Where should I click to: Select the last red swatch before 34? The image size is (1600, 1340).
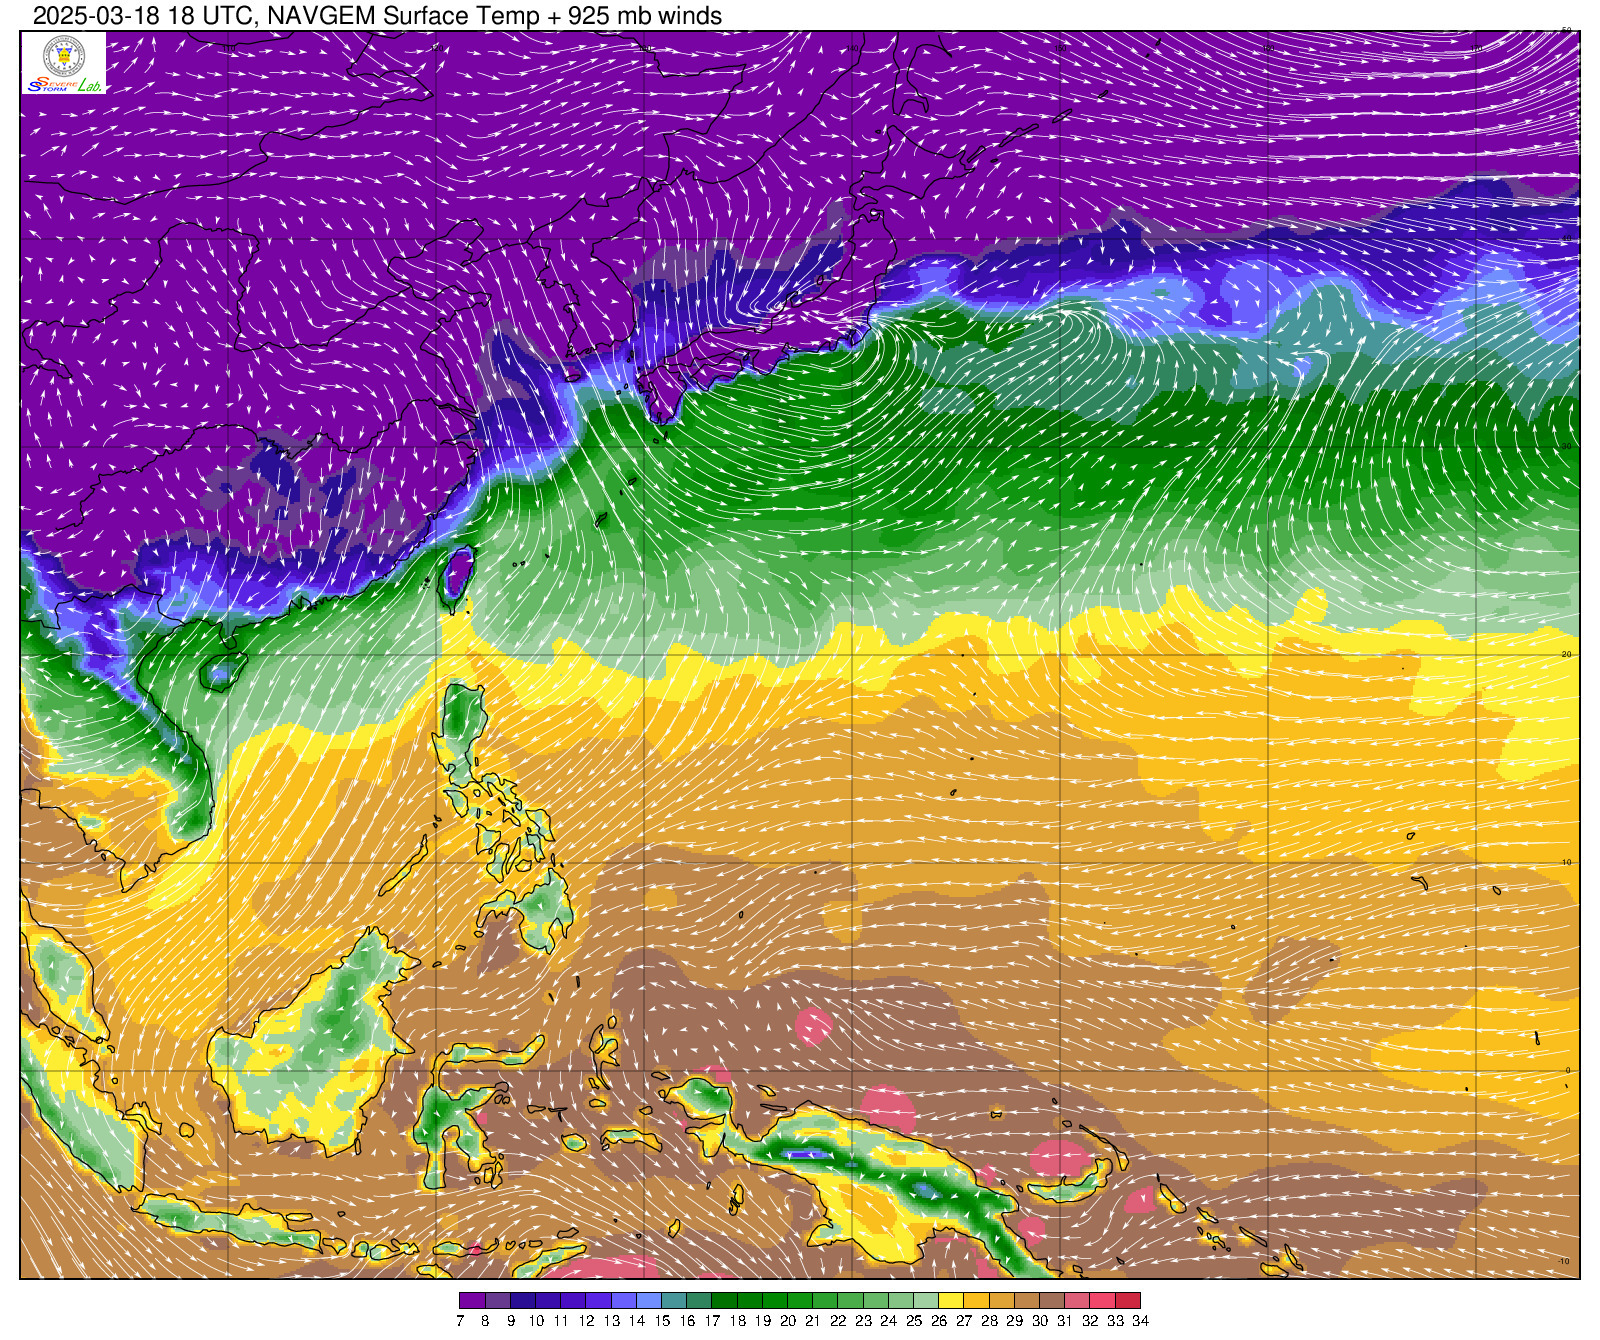point(1127,1300)
